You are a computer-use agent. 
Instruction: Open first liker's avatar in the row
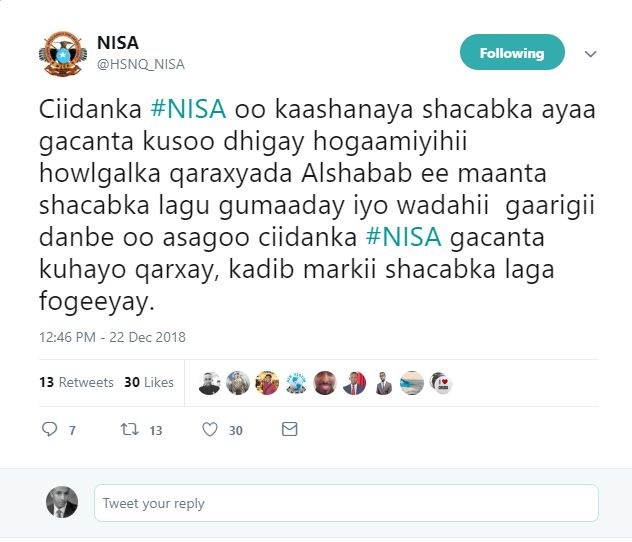pos(209,382)
